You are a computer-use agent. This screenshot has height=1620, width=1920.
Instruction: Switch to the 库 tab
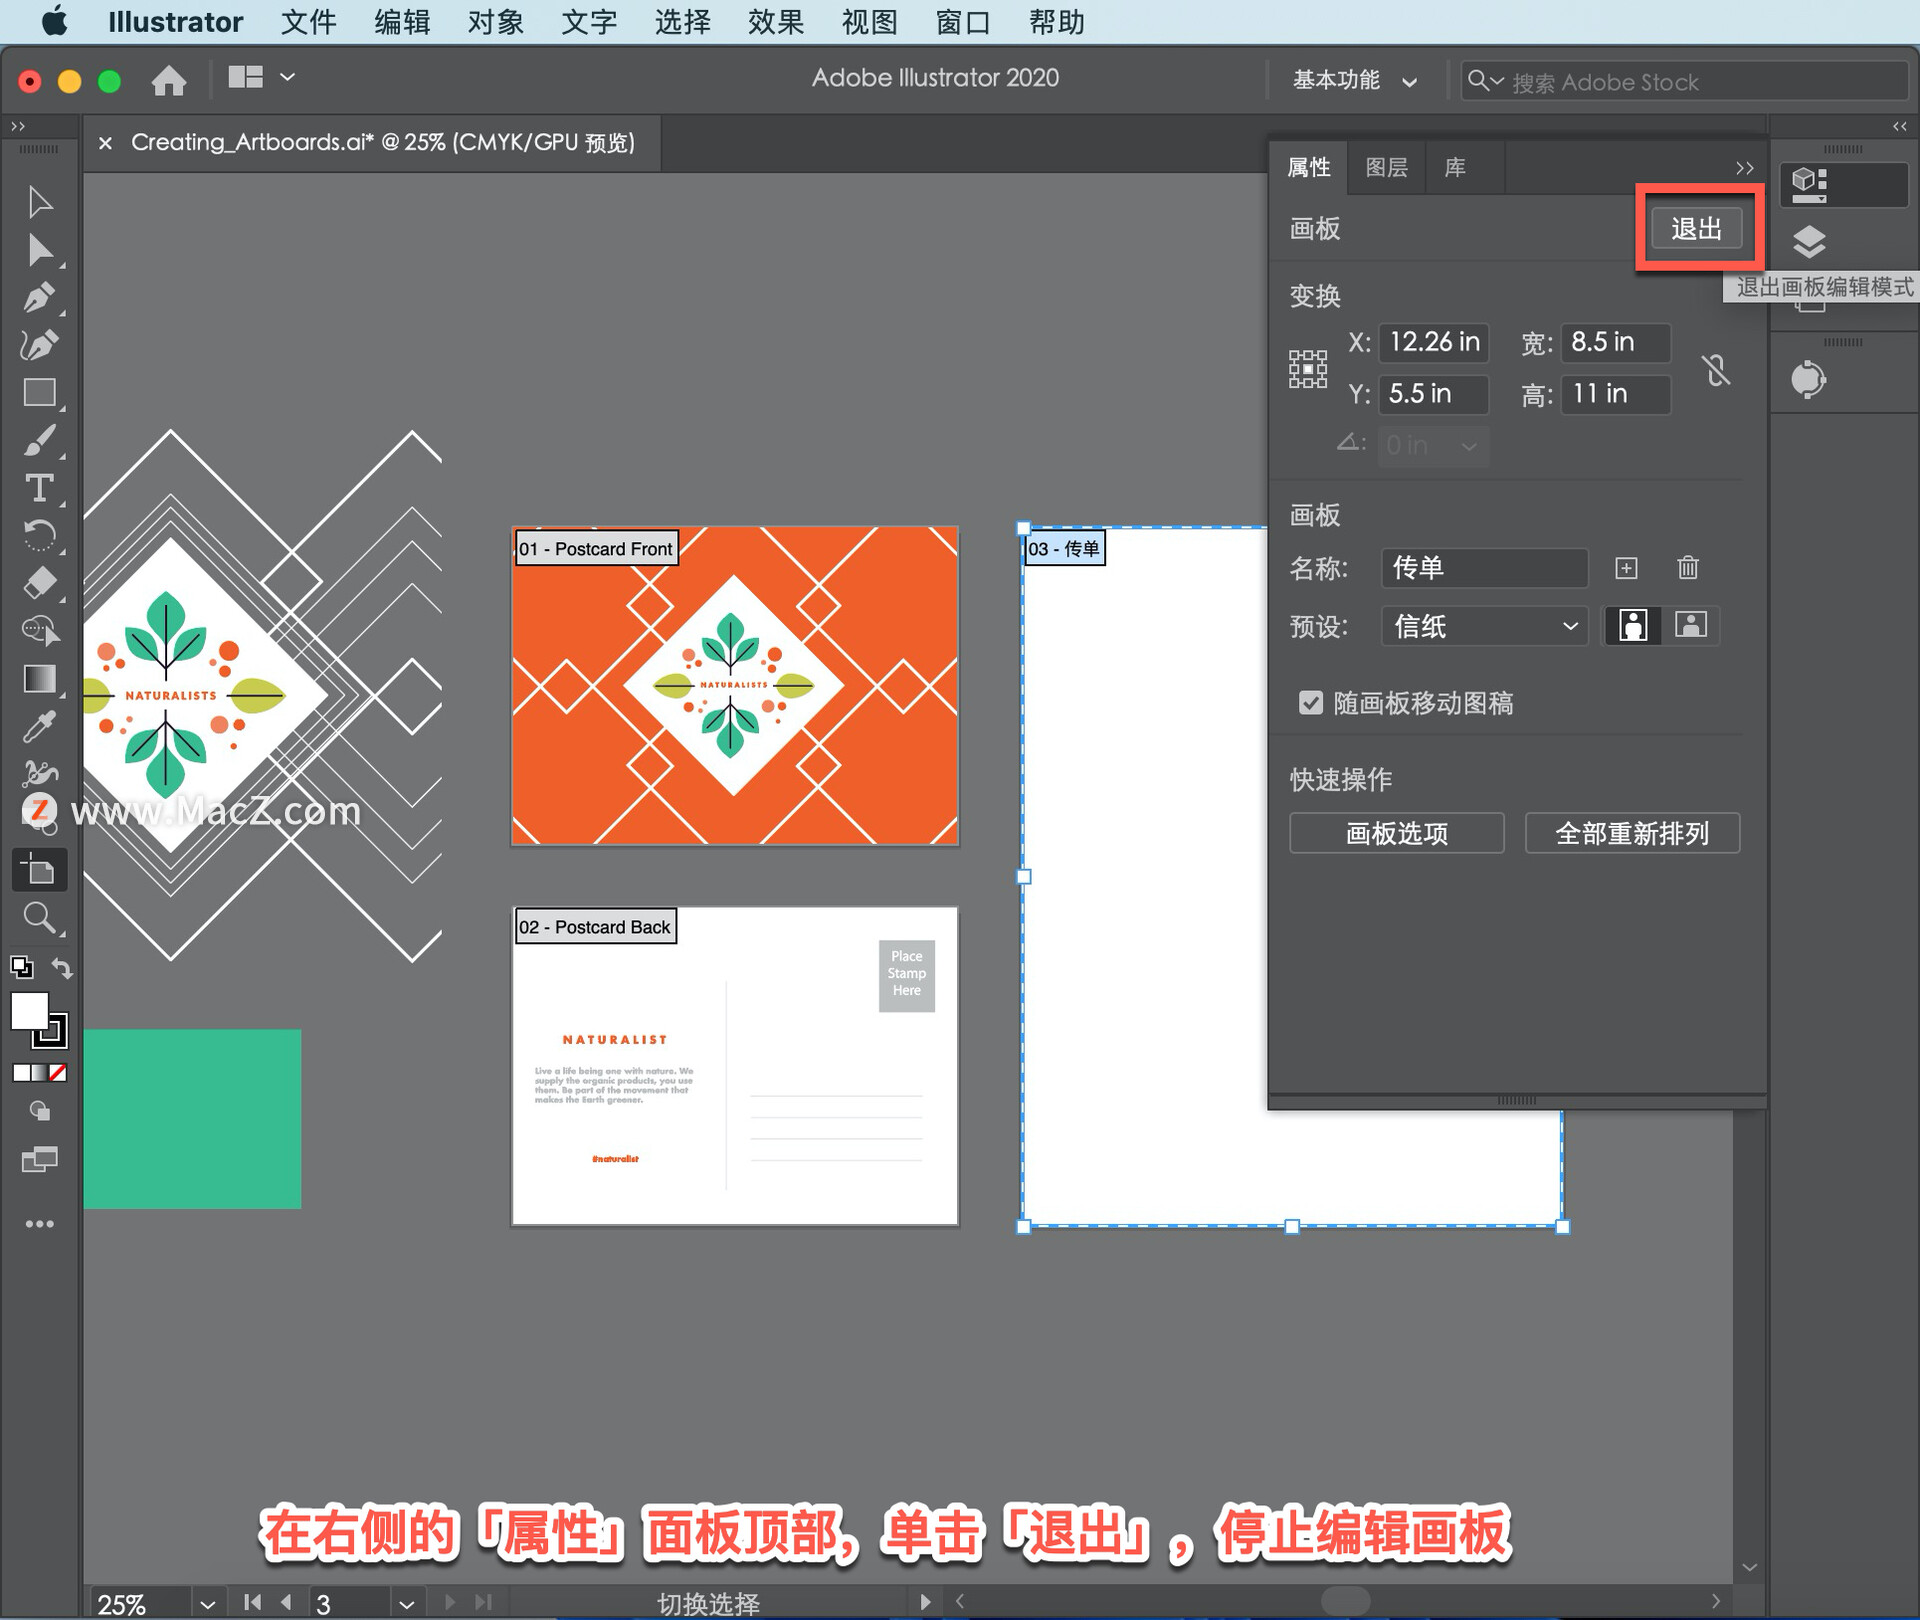1455,168
